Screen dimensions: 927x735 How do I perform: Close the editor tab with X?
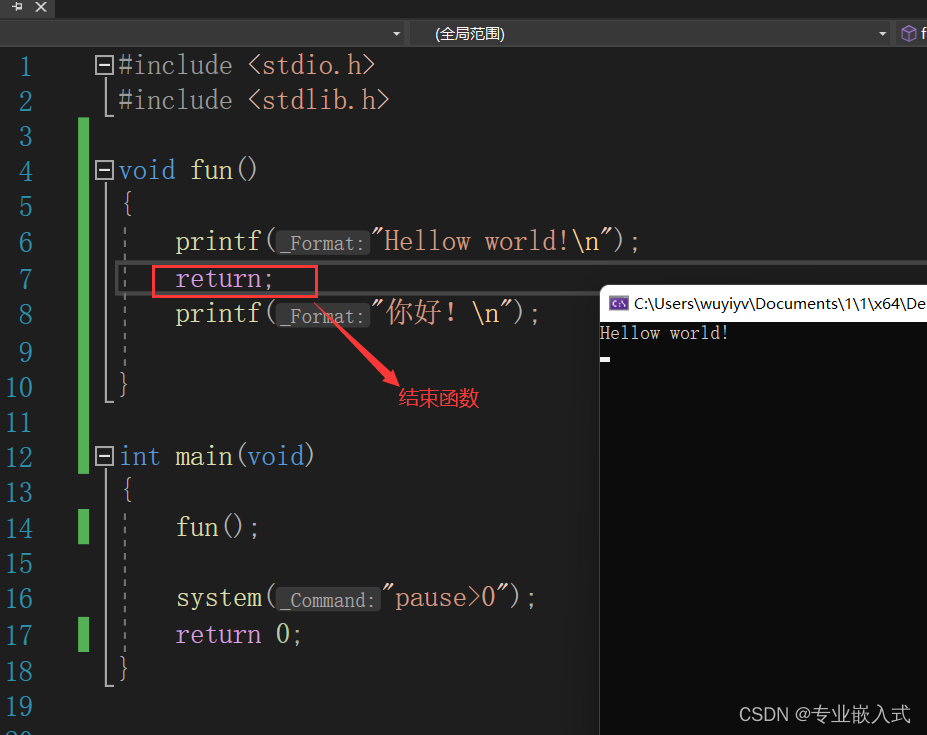(41, 7)
